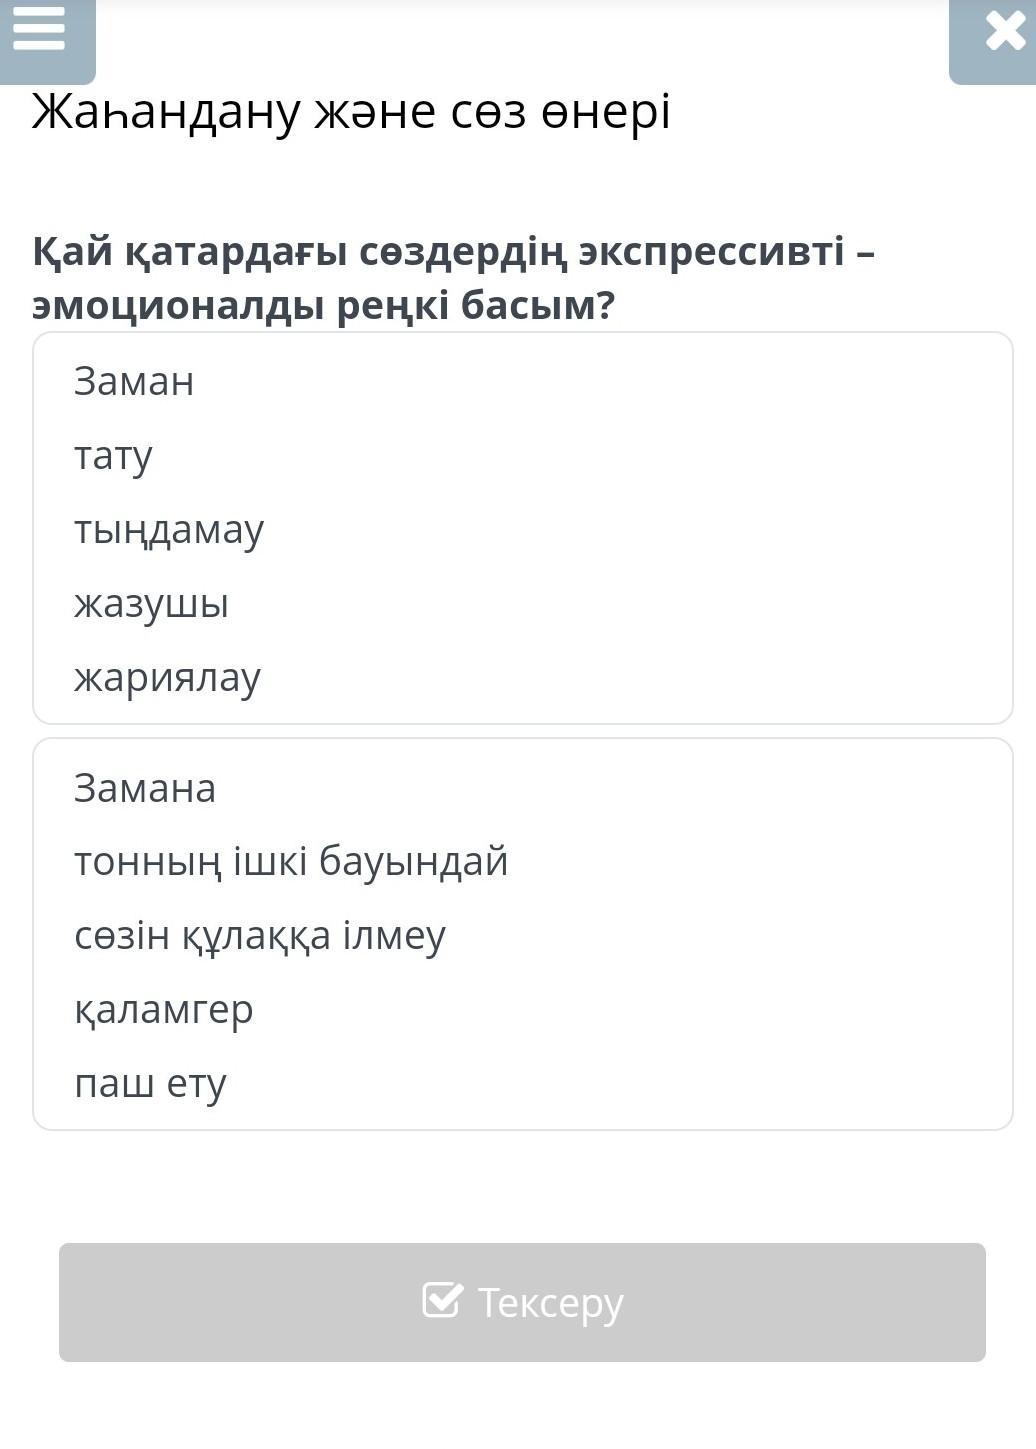1036x1449 pixels.
Task: Click checkmark icon on Тексеру button
Action: (442, 1300)
